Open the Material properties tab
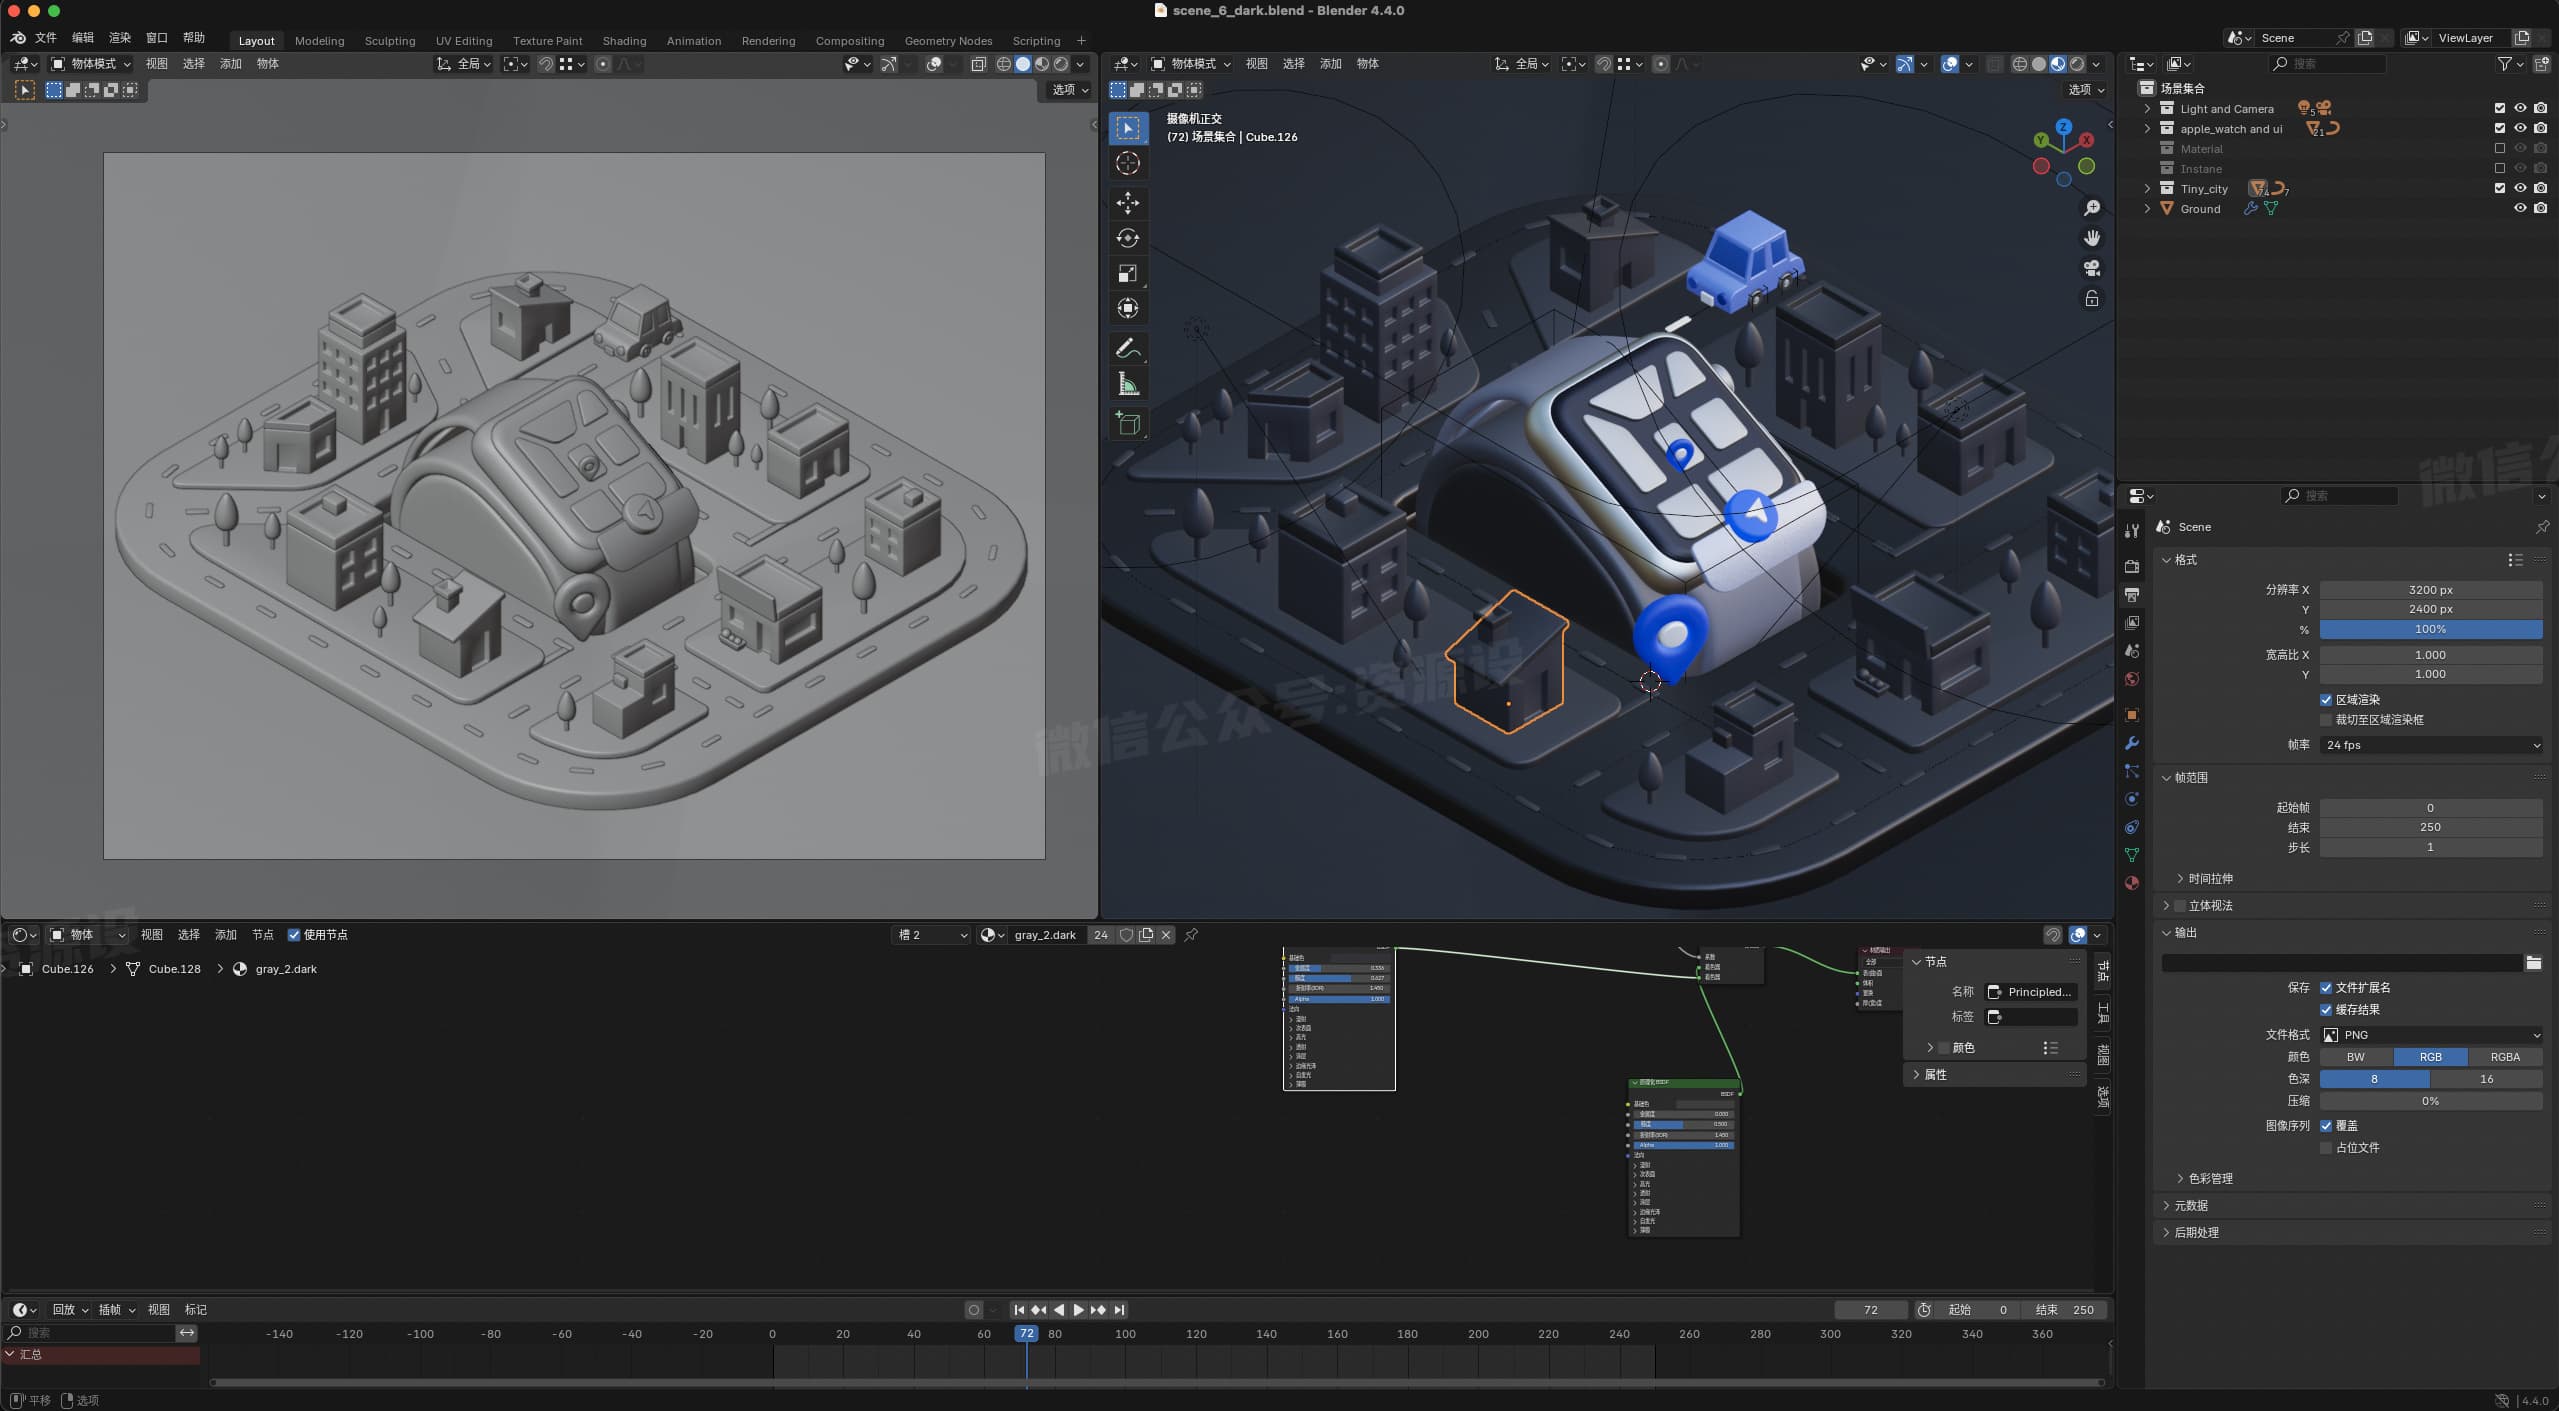Viewport: 2559px width, 1411px height. coord(2132,883)
